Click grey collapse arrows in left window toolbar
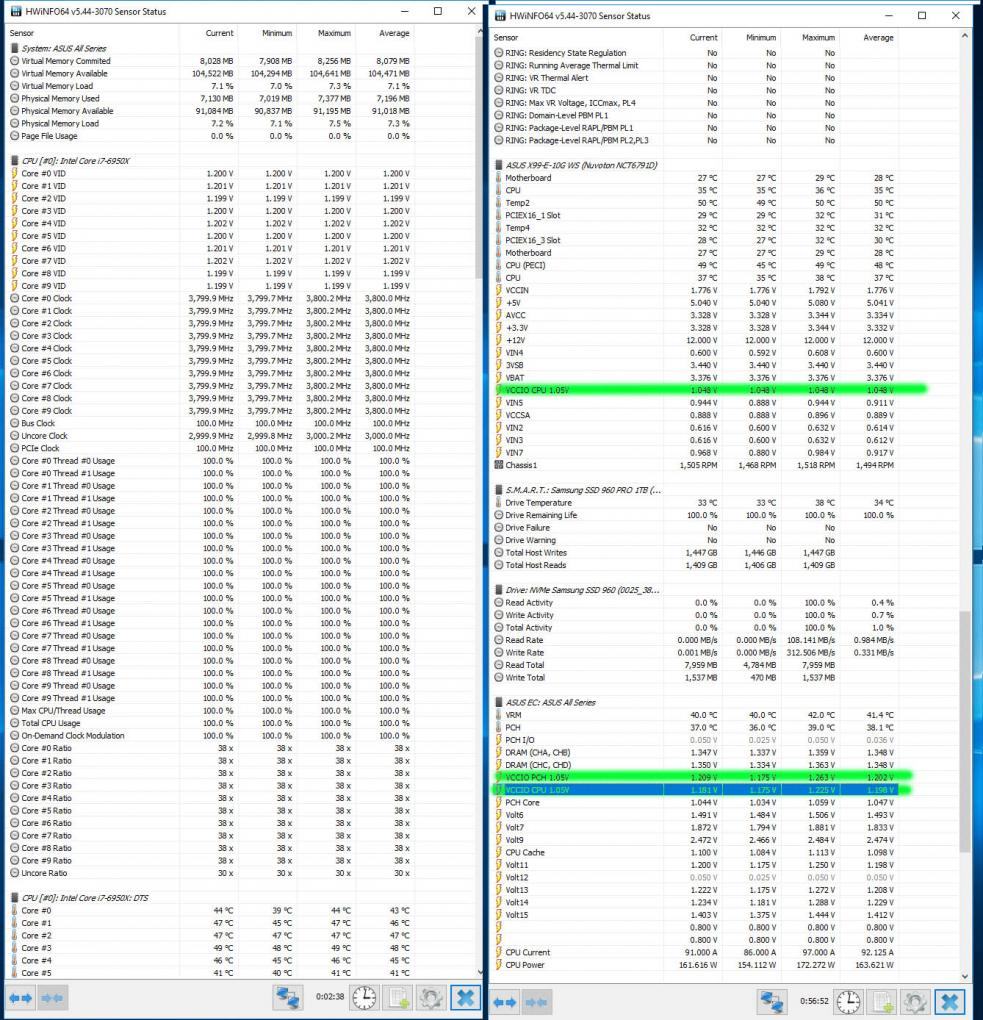Screen dimensions: 983x1020 (52, 997)
